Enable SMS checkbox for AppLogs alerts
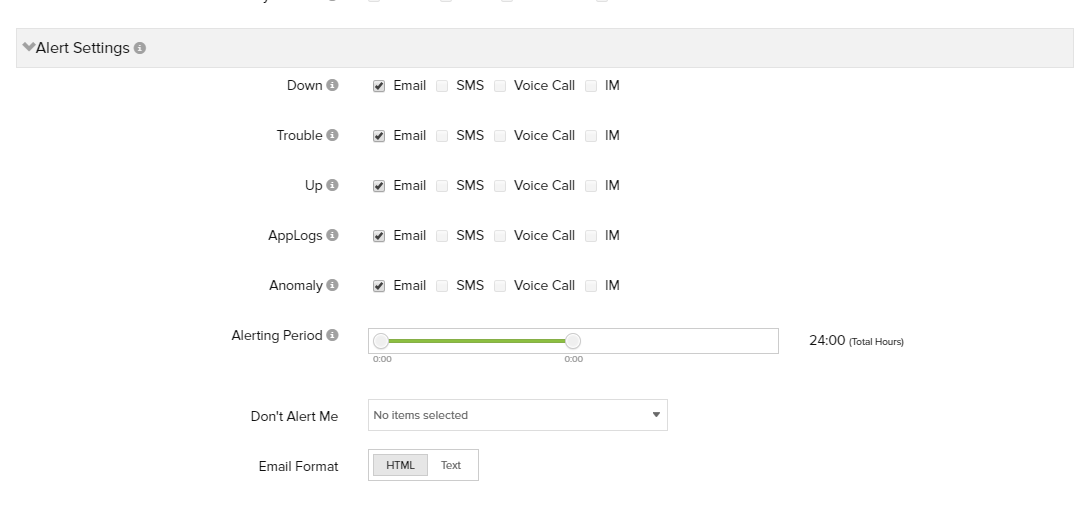This screenshot has height=525, width=1083. [442, 236]
